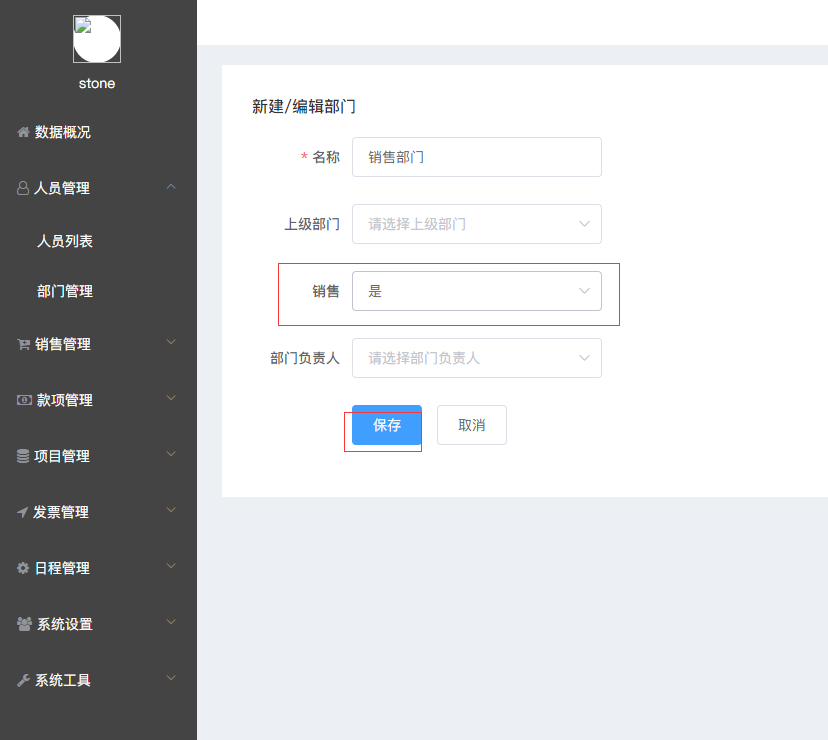Expand the 系统设置 menu chevron
The image size is (828, 740).
point(171,622)
